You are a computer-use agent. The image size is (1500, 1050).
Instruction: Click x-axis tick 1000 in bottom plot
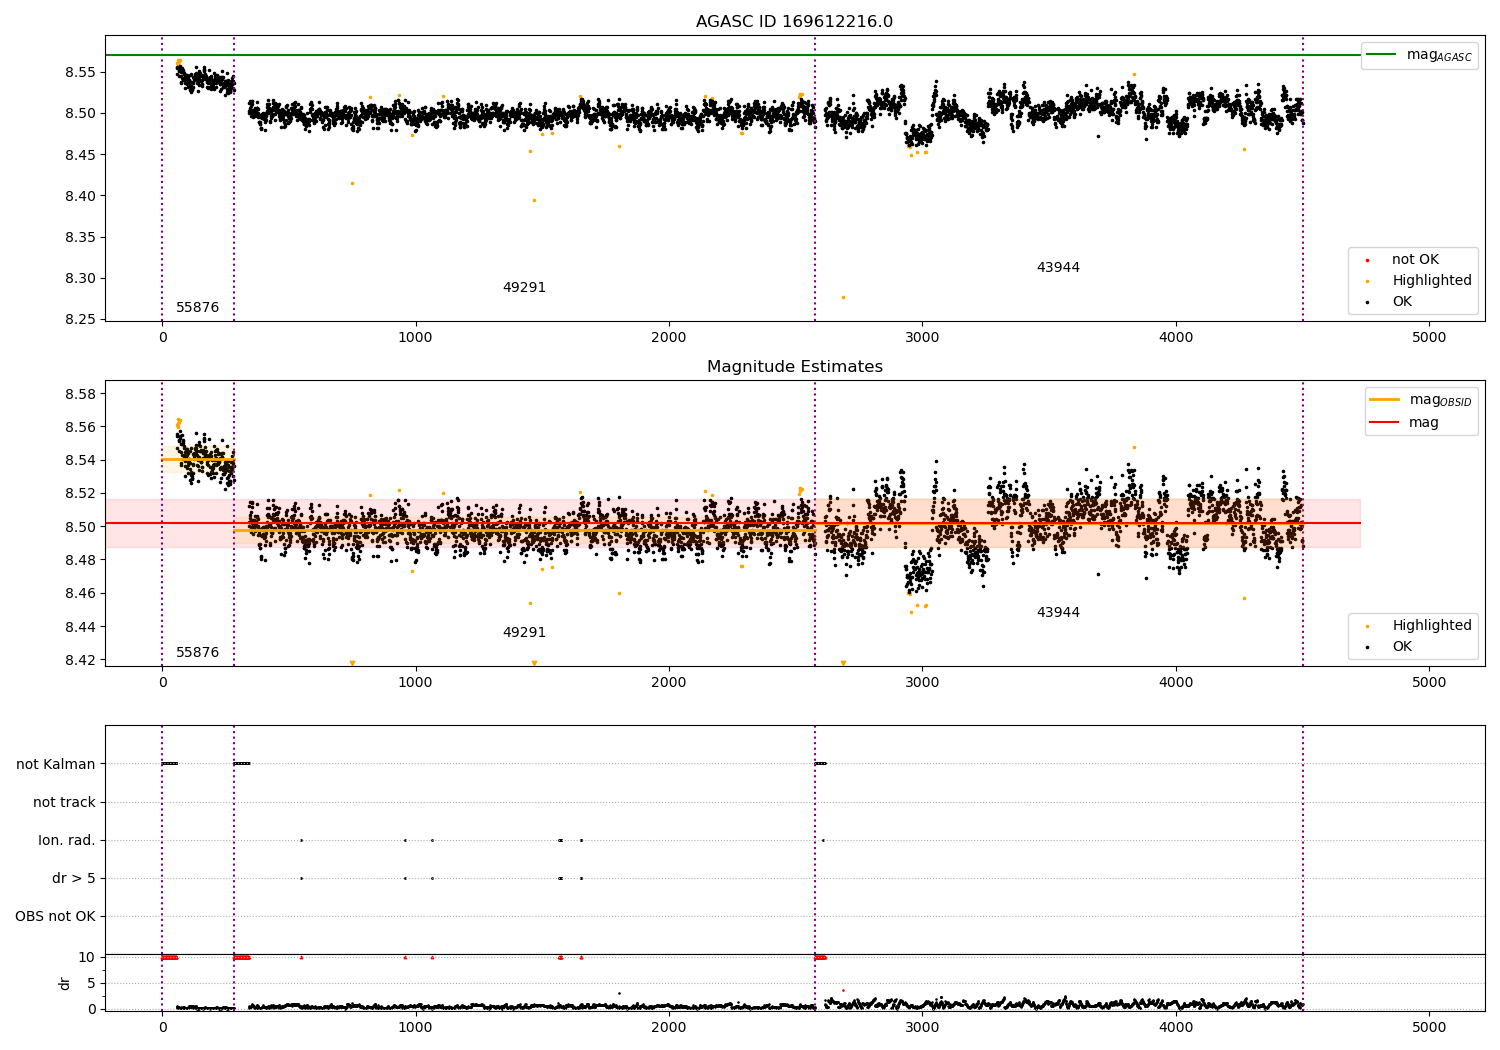point(415,1027)
